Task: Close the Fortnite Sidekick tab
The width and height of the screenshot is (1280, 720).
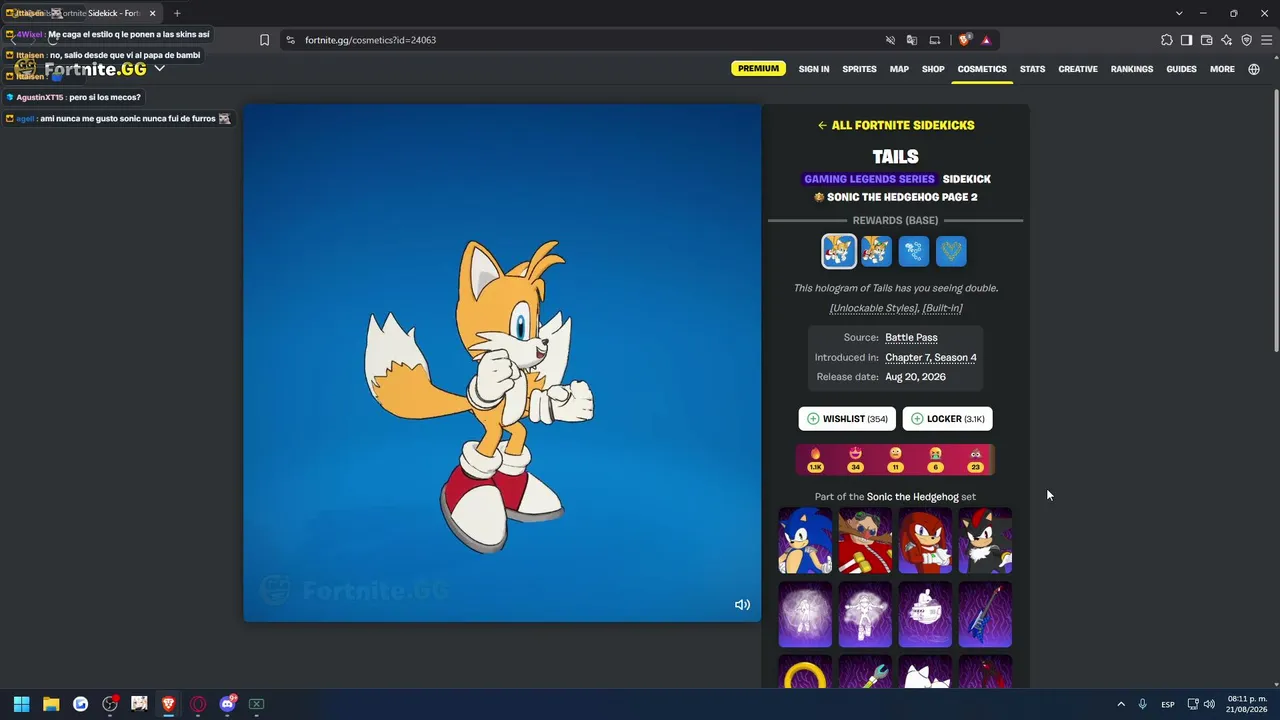Action: [152, 13]
